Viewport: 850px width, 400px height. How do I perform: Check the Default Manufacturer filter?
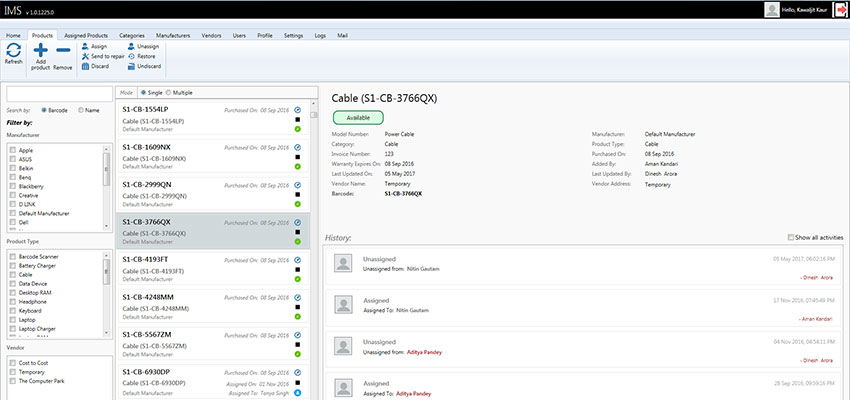click(12, 214)
